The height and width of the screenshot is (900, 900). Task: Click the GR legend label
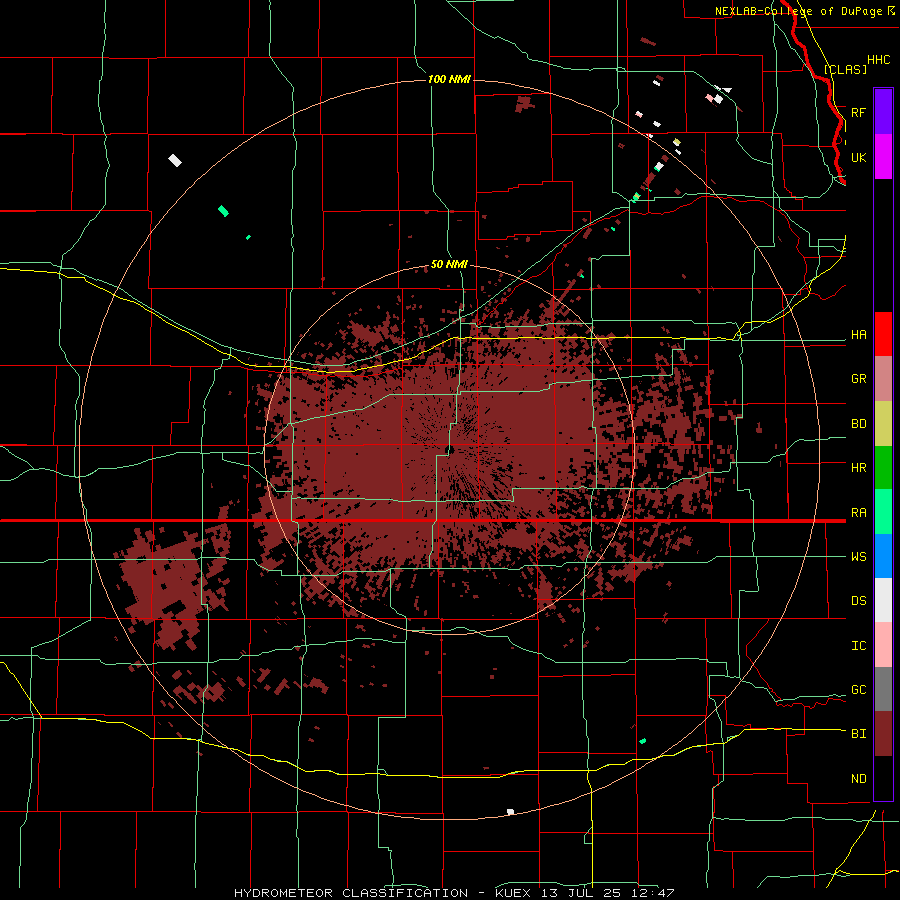pyautogui.click(x=858, y=379)
